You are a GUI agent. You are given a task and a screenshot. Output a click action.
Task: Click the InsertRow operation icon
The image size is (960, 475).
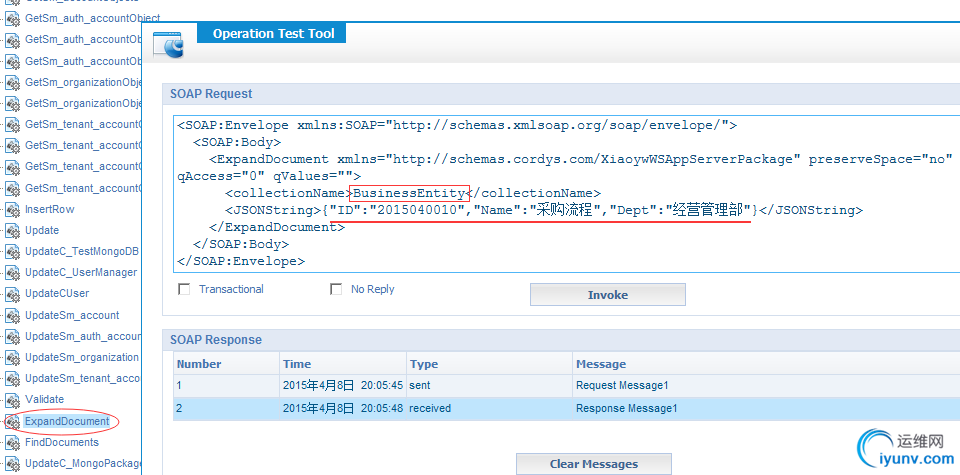tap(13, 210)
